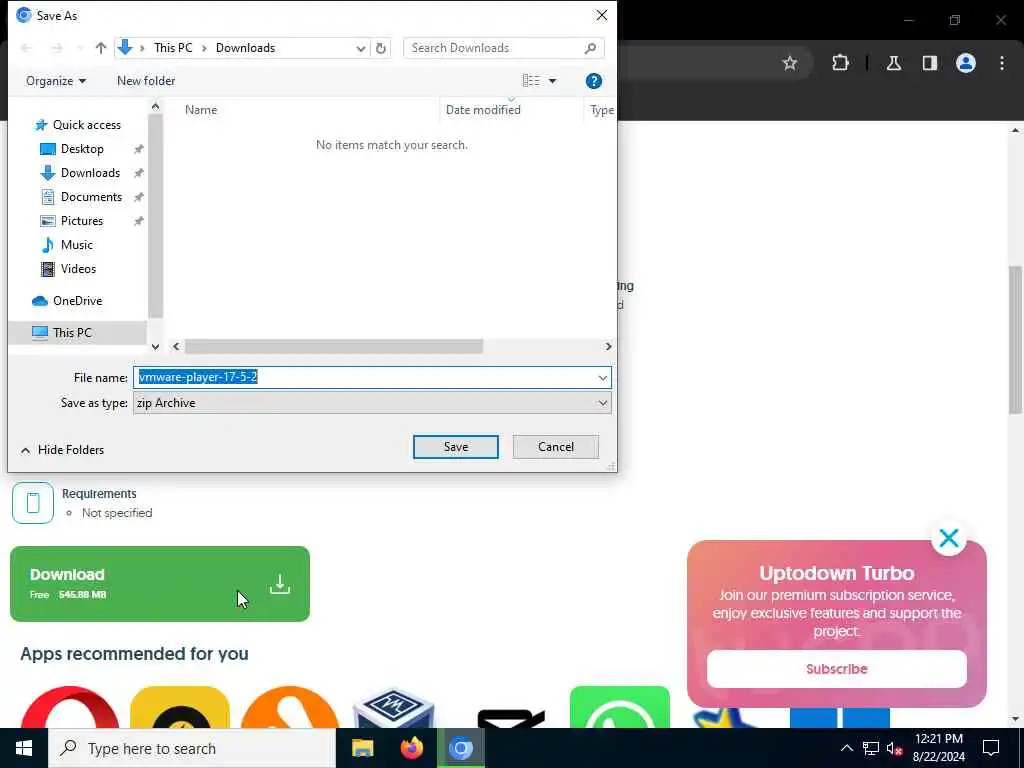Click the Requirements phone icon
Image resolution: width=1024 pixels, height=768 pixels.
[33, 503]
